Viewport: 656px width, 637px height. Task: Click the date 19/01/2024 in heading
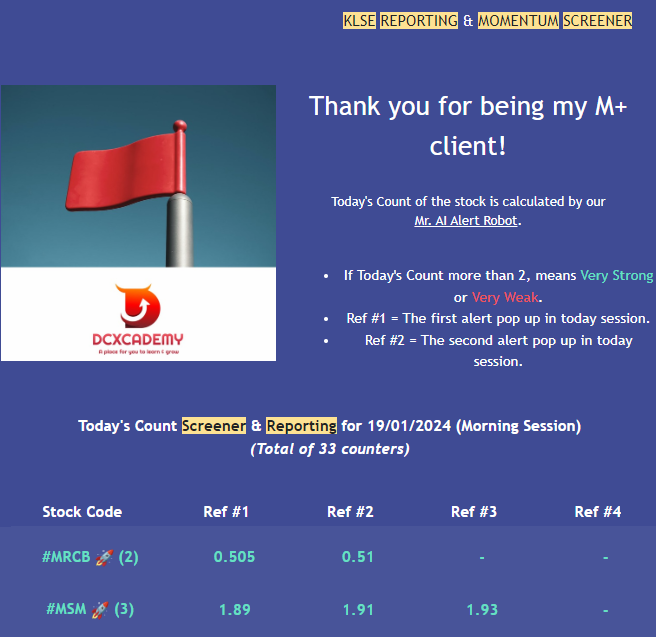pyautogui.click(x=409, y=426)
